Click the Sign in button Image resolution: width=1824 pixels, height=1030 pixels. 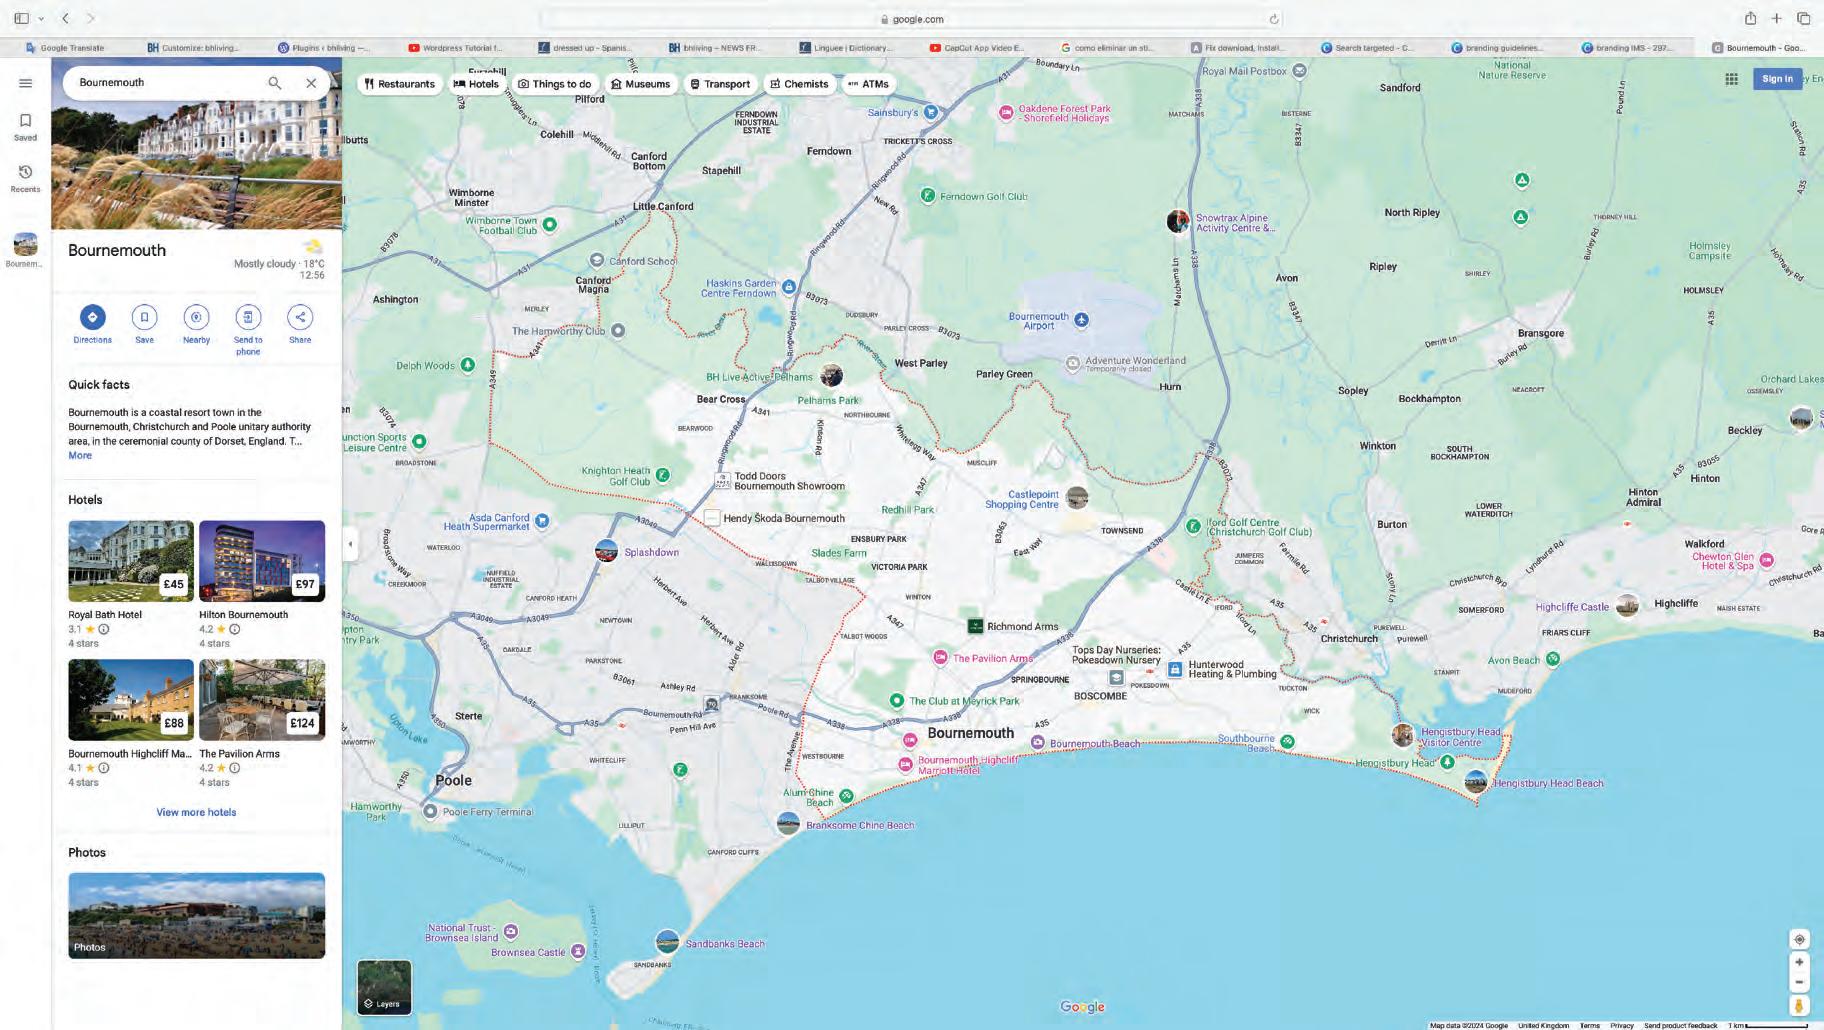click(x=1777, y=79)
